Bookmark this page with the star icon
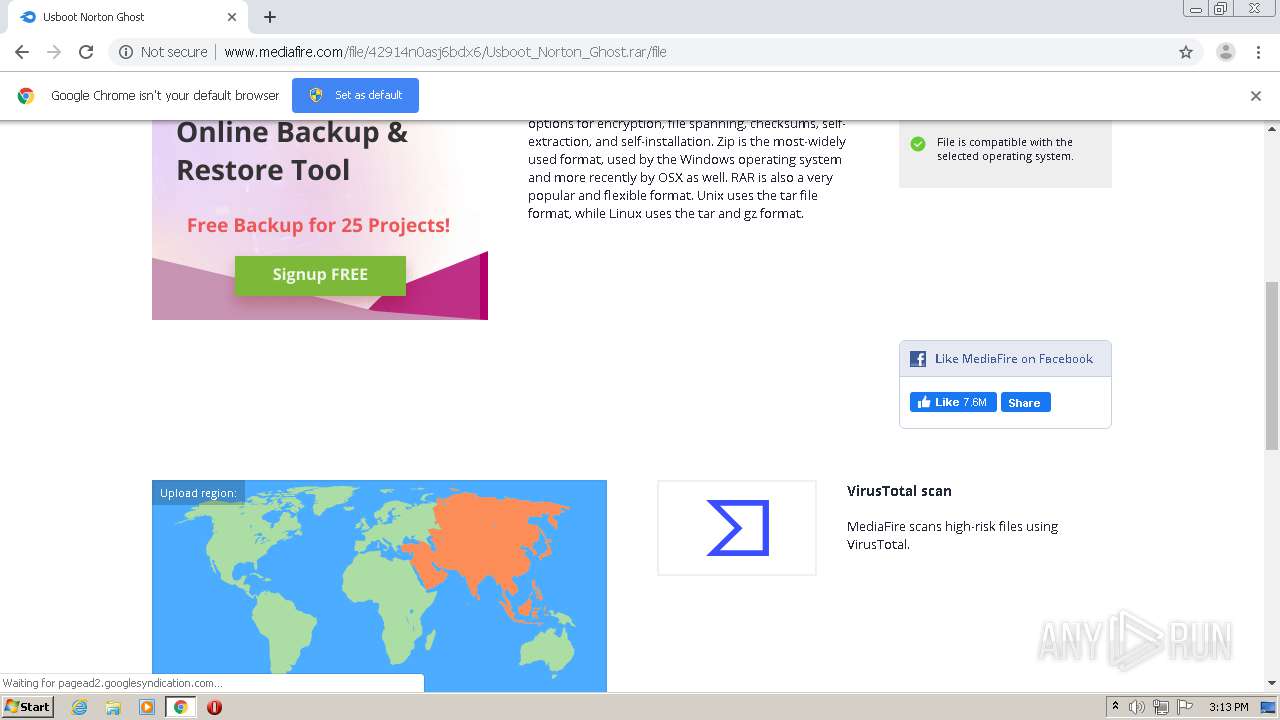This screenshot has height=720, width=1280. (x=1186, y=52)
